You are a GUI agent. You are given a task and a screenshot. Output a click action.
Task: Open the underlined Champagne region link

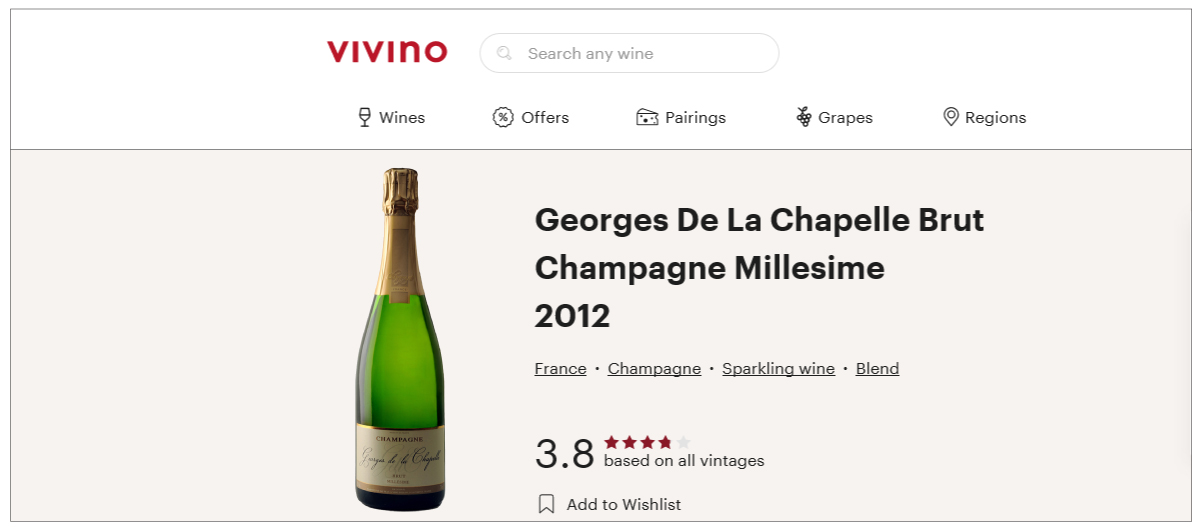(654, 369)
